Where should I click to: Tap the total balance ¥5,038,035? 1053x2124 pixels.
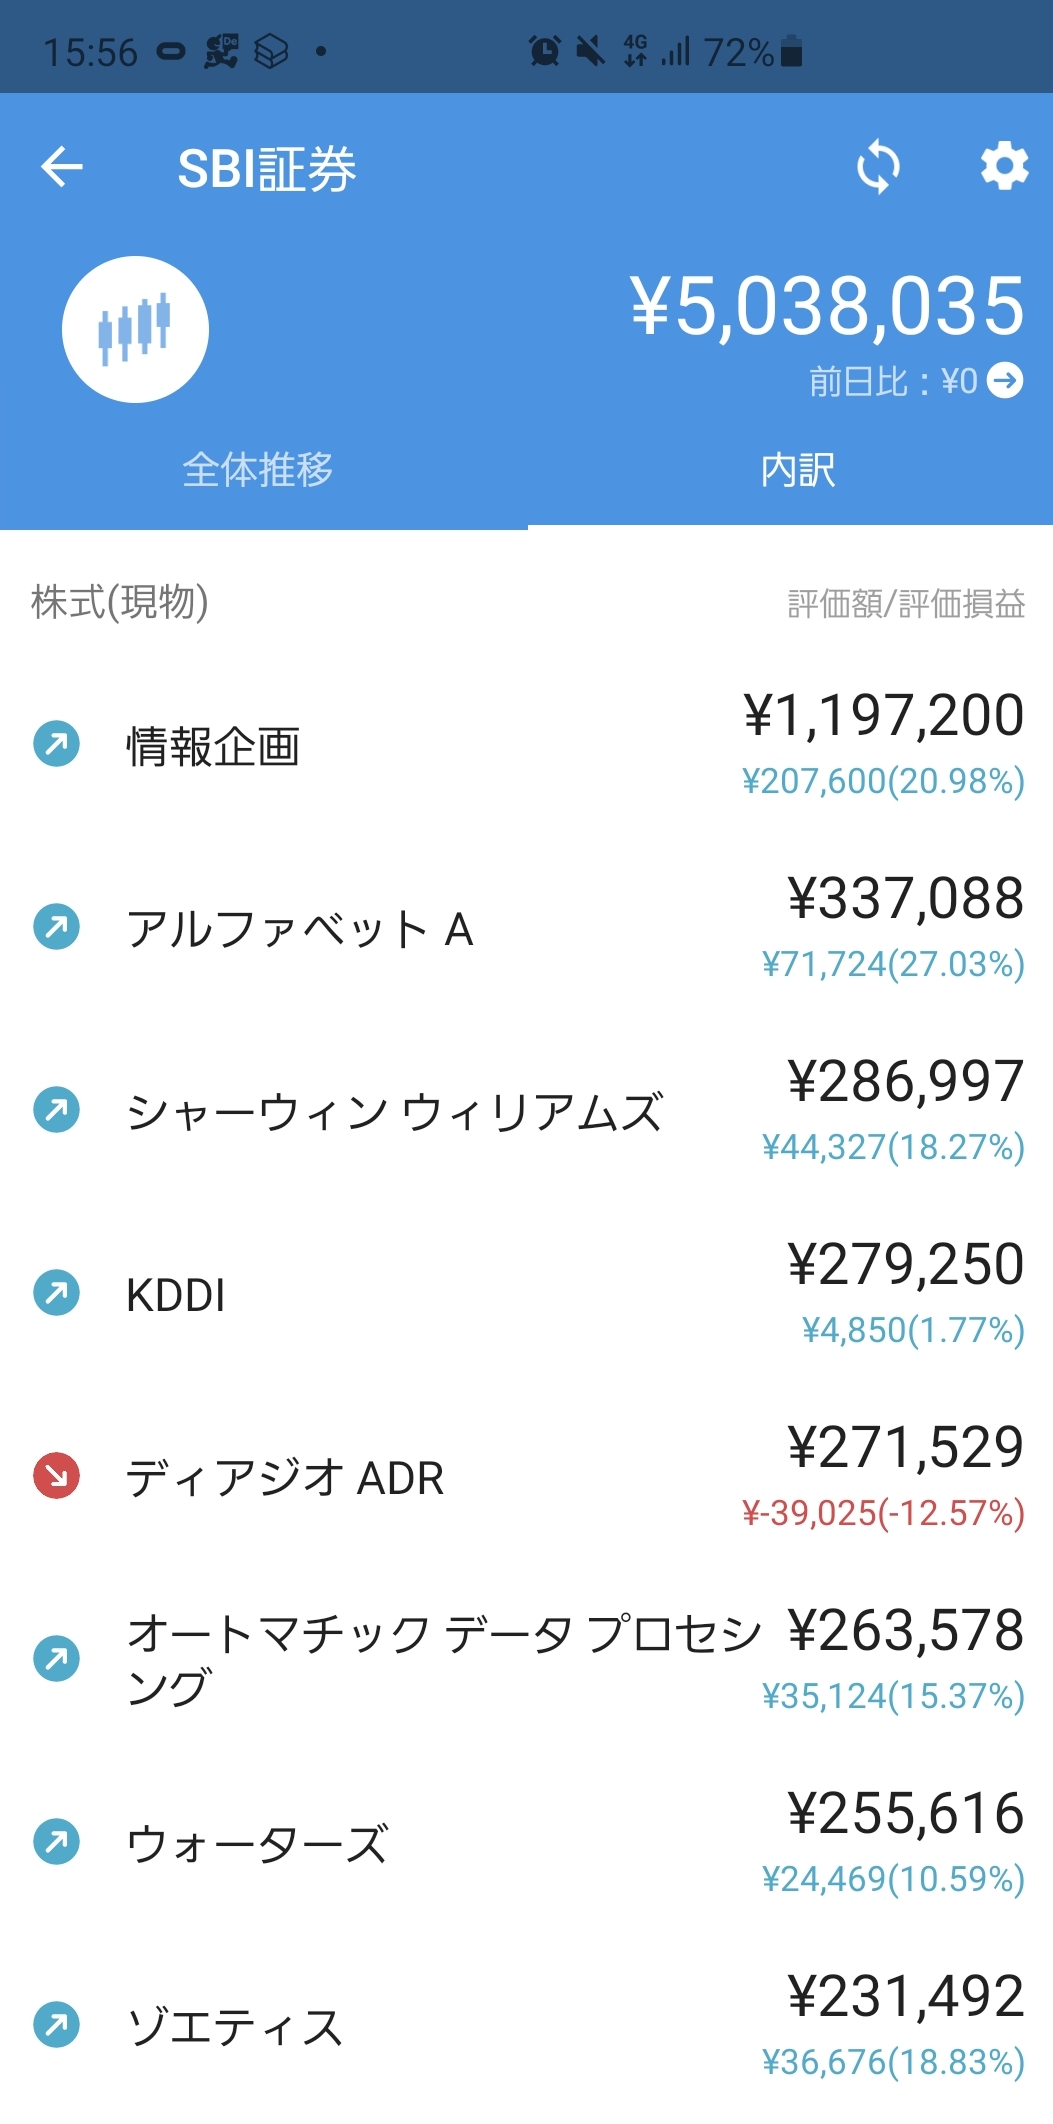click(x=827, y=306)
